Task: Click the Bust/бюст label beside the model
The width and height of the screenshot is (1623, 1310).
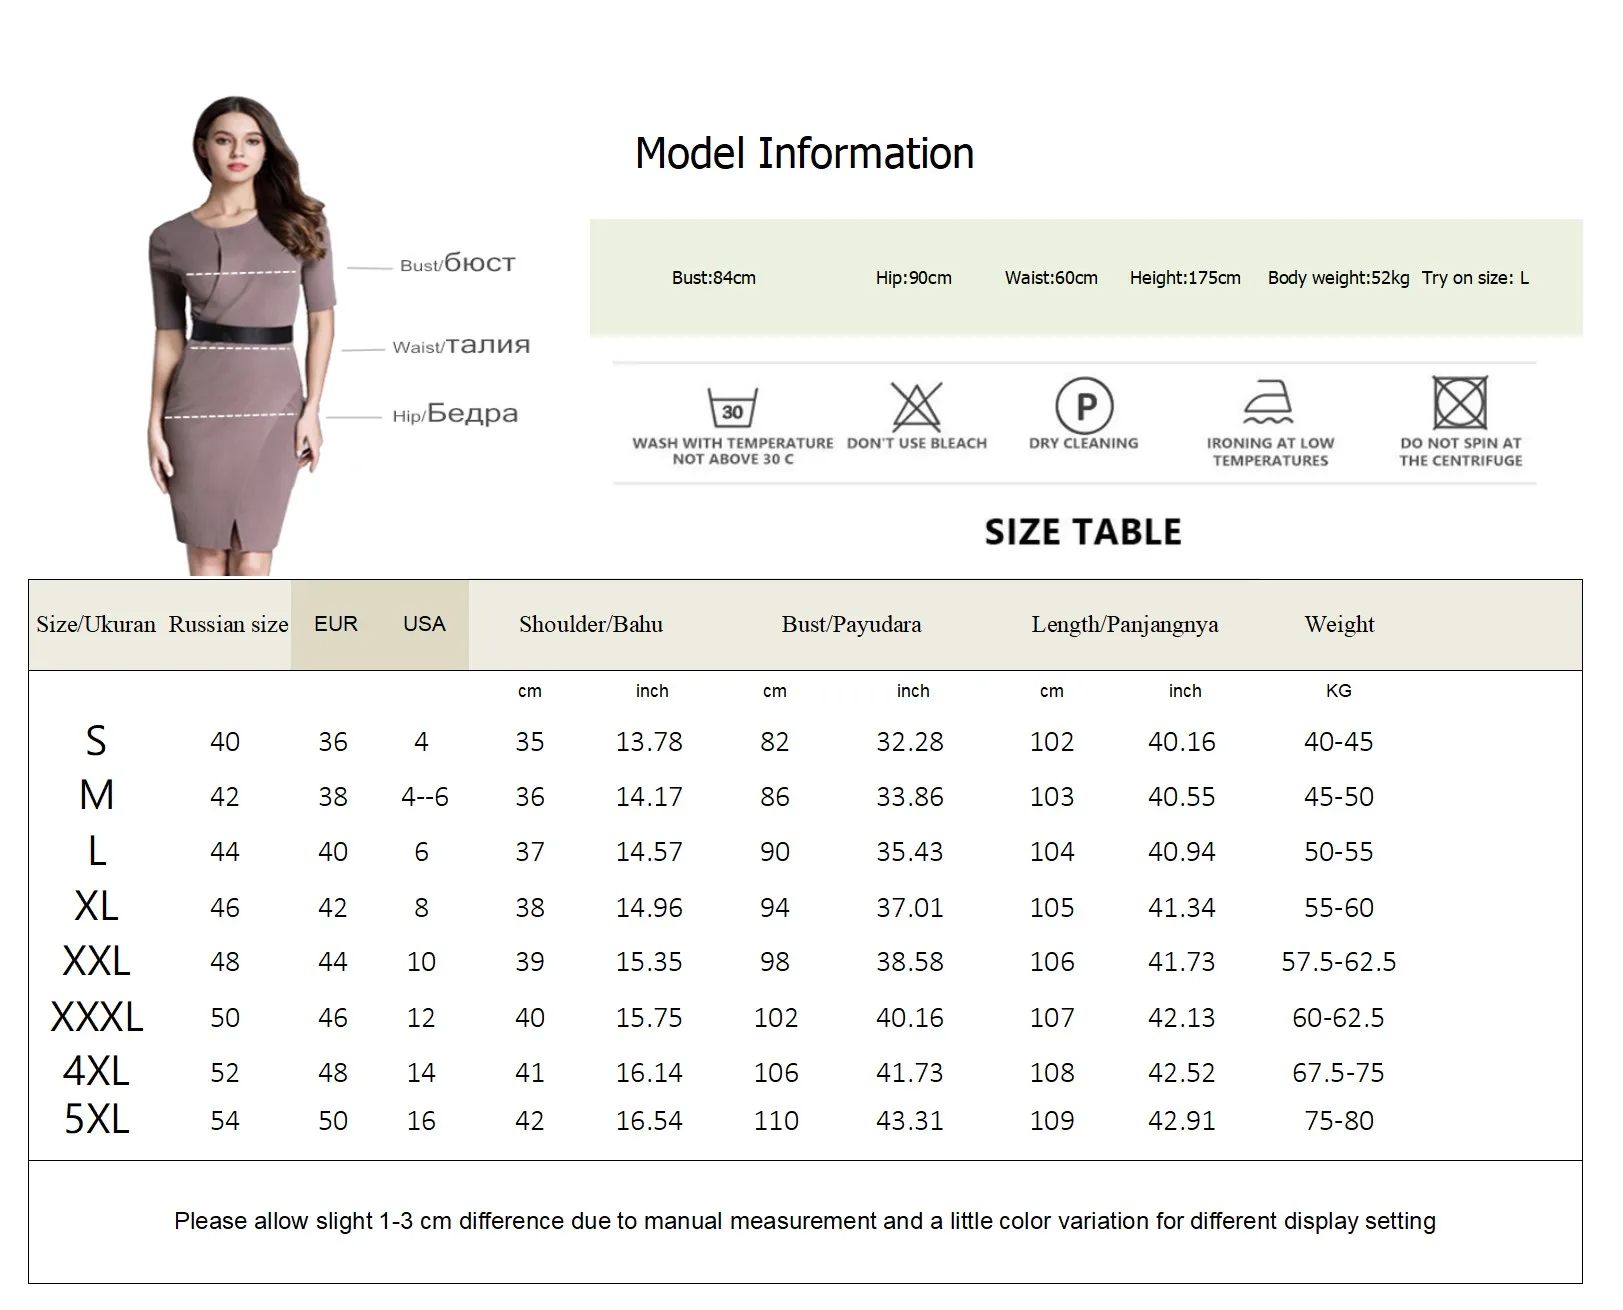Action: point(457,264)
